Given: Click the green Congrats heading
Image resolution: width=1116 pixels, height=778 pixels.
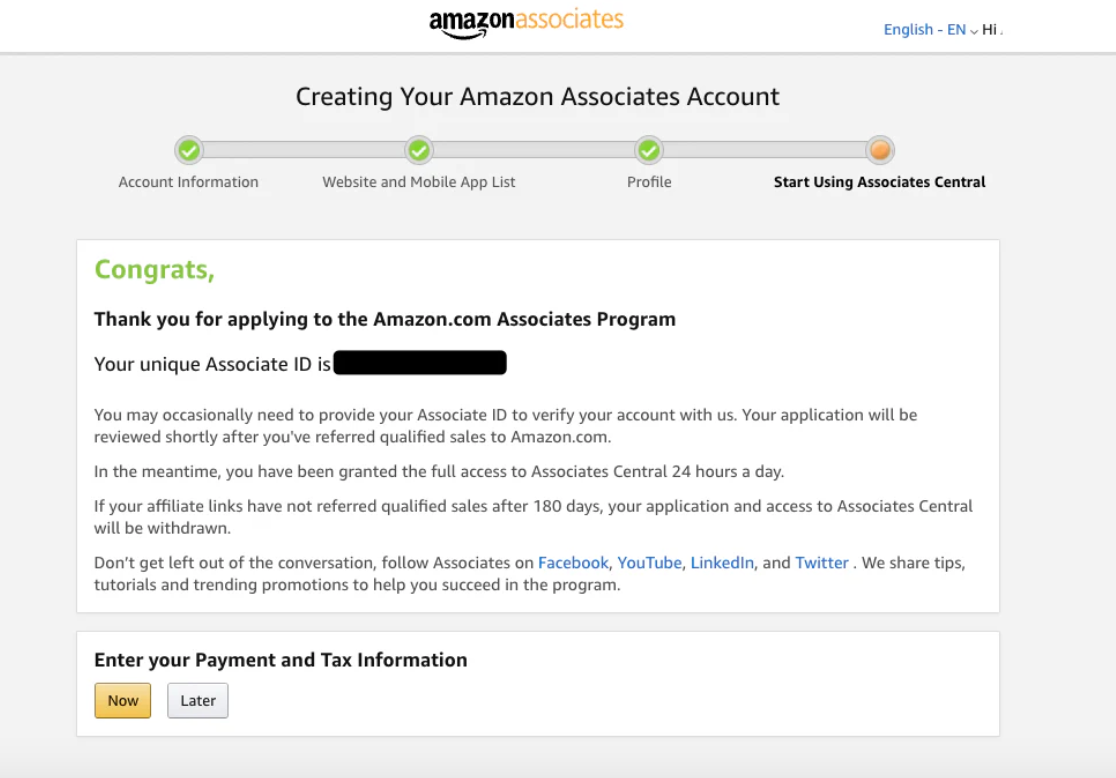Looking at the screenshot, I should tap(154, 270).
